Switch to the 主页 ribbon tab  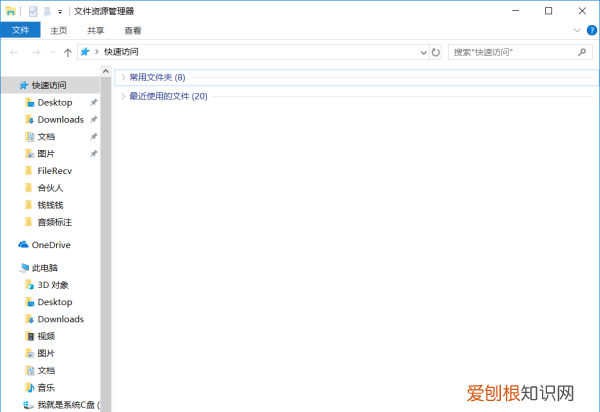point(58,31)
